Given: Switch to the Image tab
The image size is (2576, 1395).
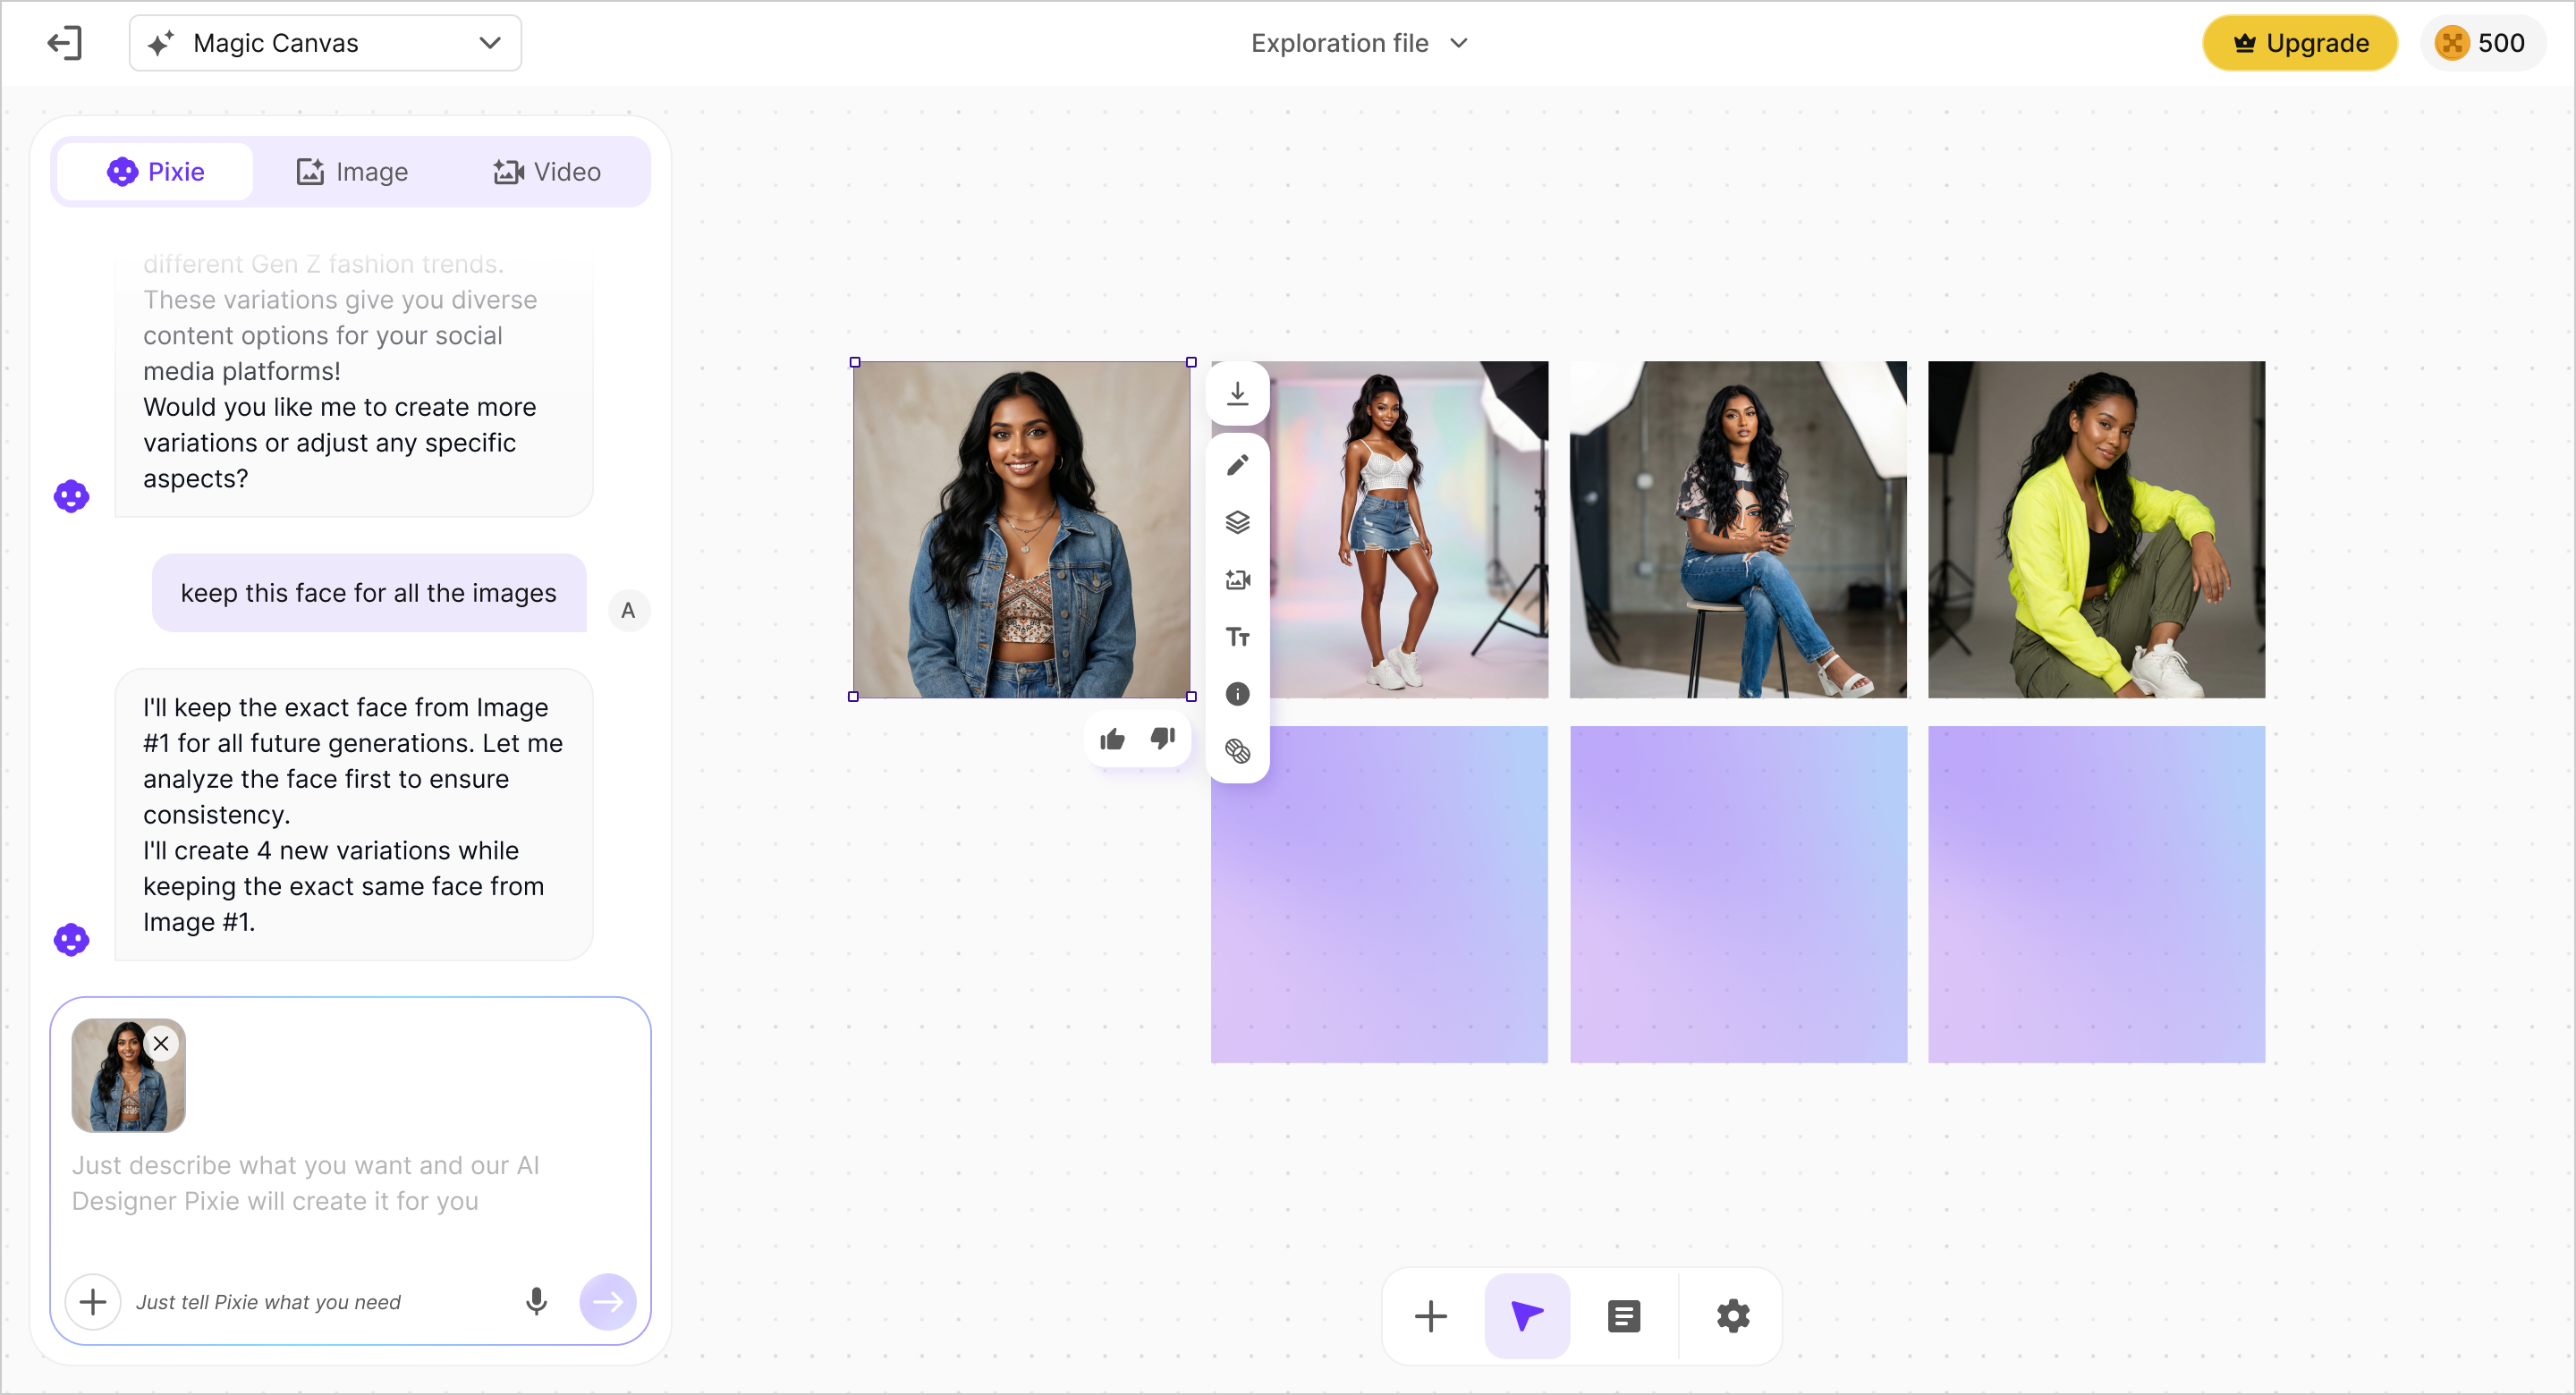Looking at the screenshot, I should pos(352,172).
